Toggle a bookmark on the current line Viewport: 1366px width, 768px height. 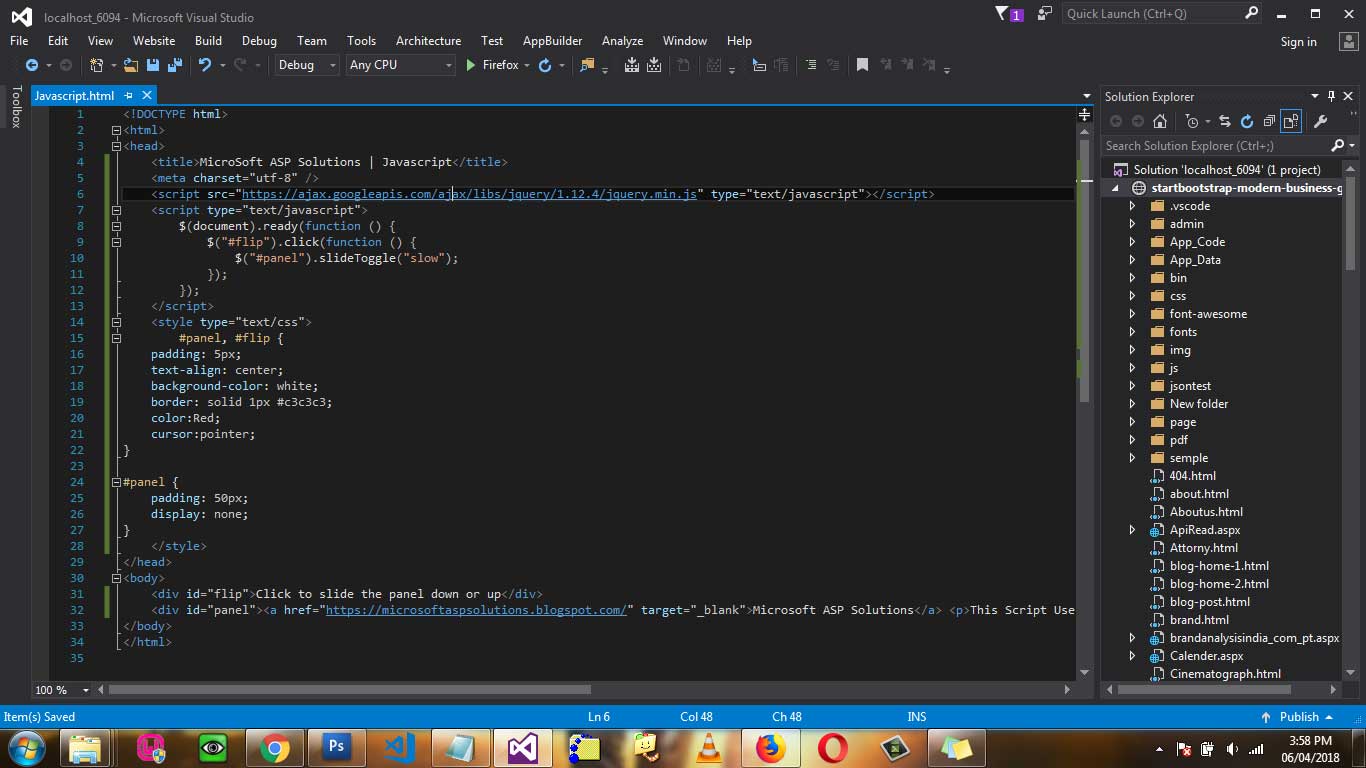click(x=863, y=64)
